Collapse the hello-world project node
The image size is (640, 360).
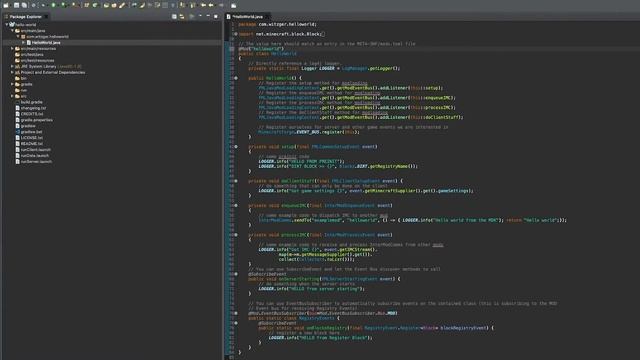tap(7, 24)
